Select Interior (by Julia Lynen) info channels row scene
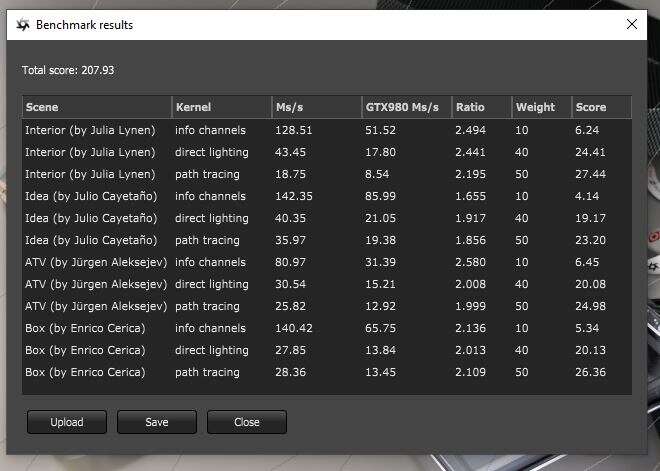Image resolution: width=660 pixels, height=471 pixels. click(x=90, y=130)
